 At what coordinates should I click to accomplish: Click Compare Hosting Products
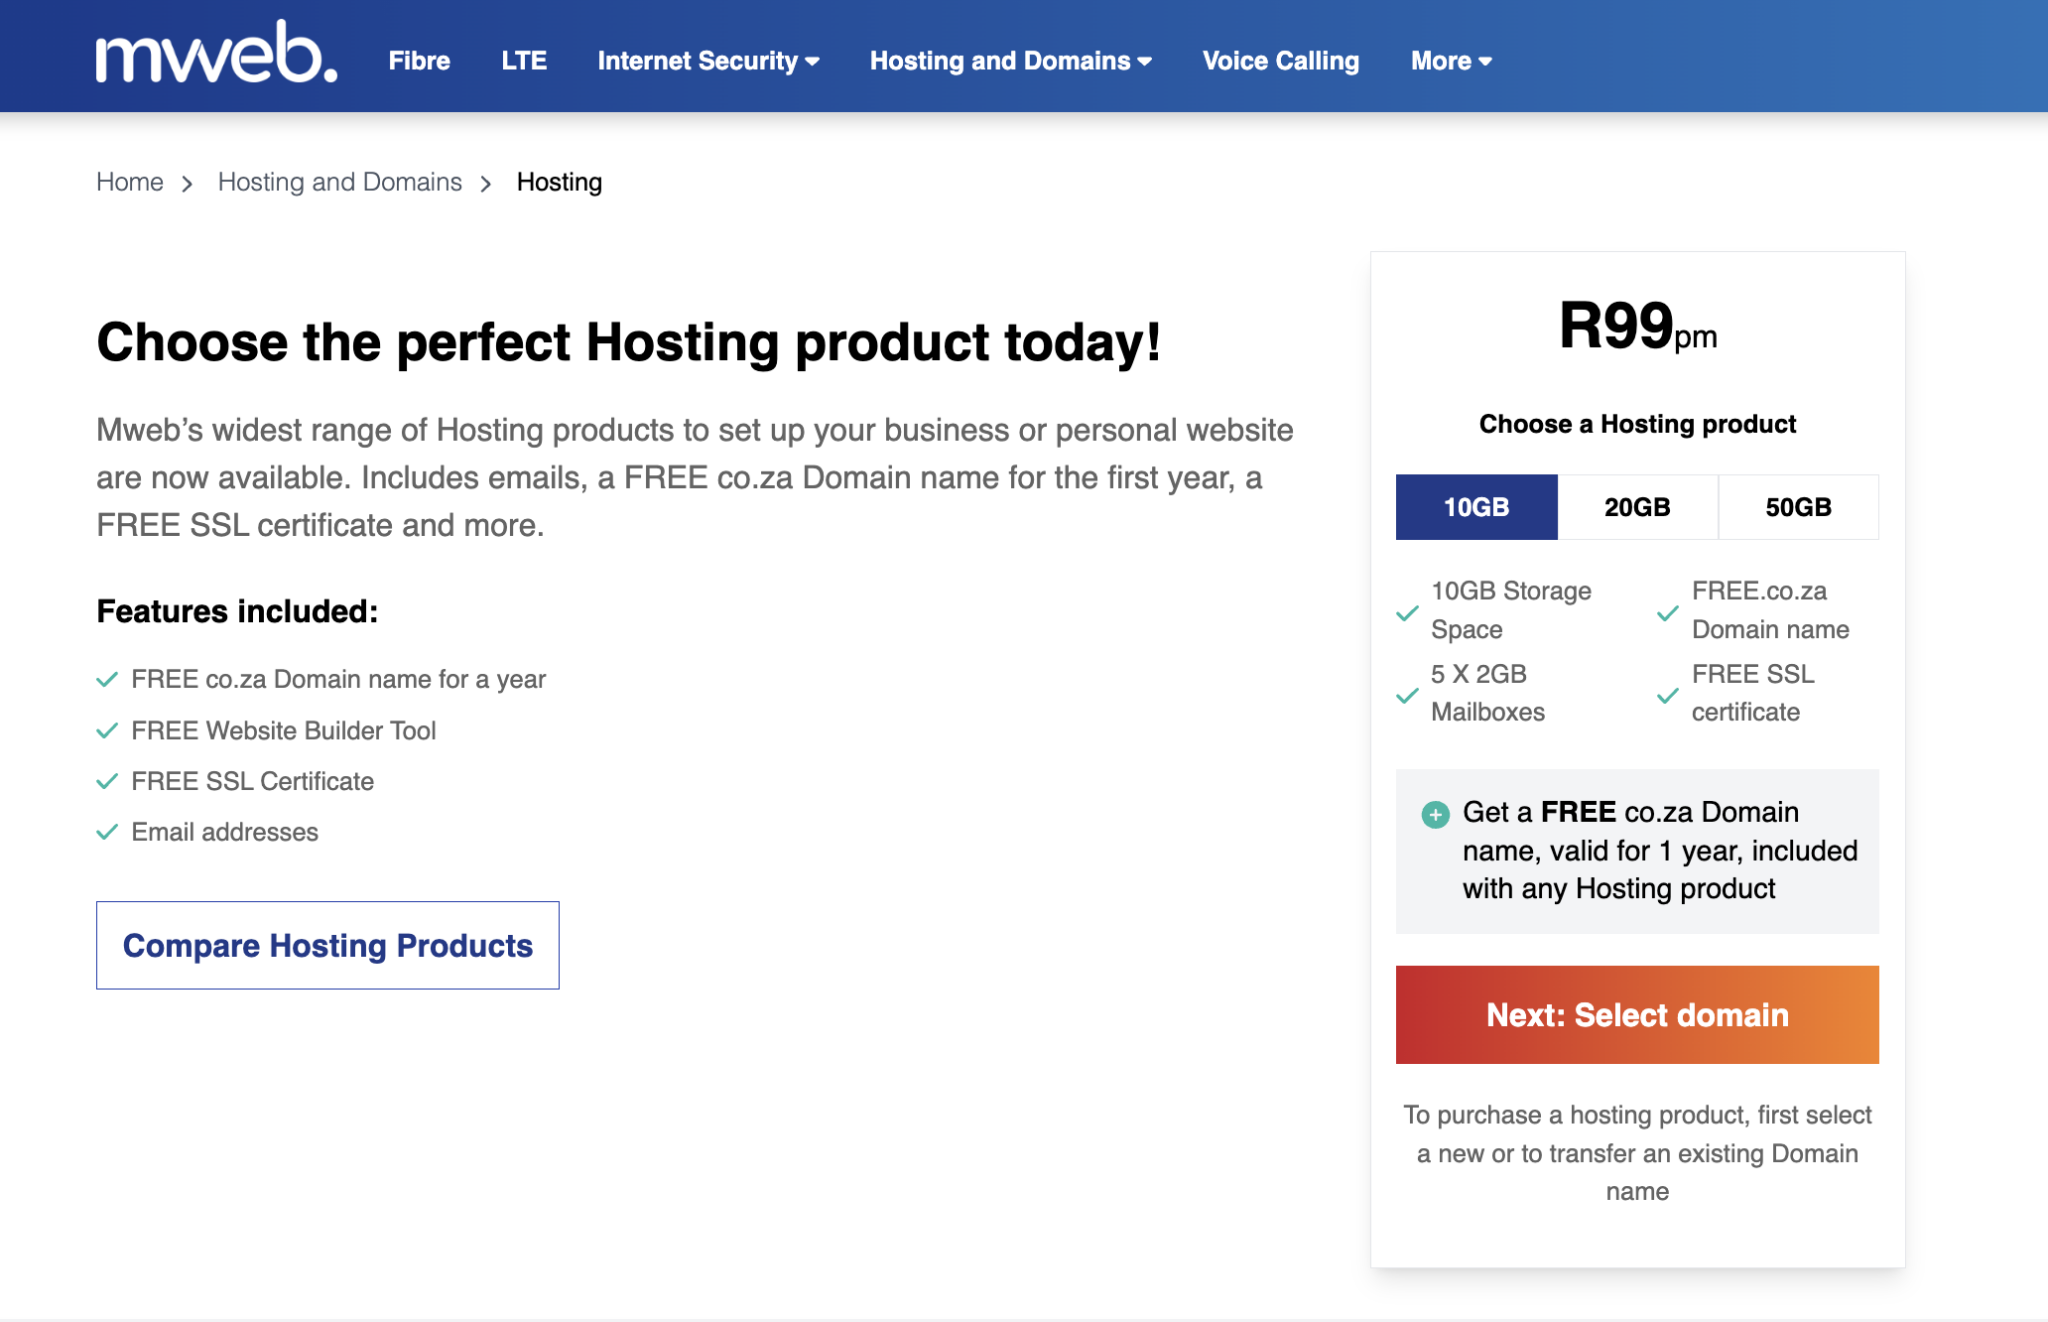click(x=327, y=945)
